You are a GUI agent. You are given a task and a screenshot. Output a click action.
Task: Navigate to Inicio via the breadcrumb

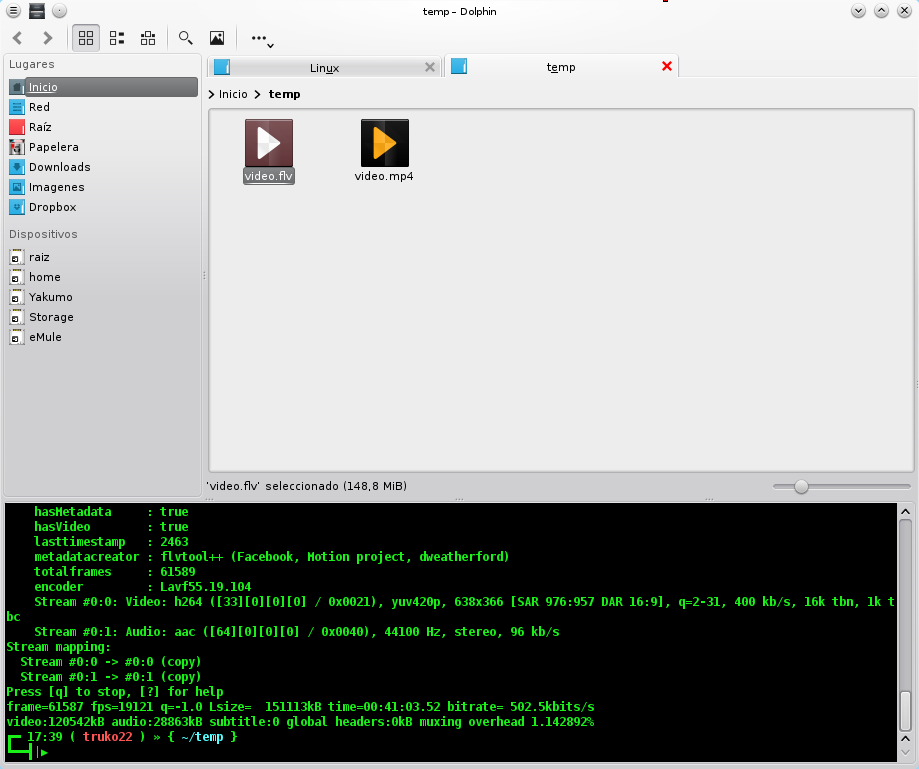[x=232, y=93]
